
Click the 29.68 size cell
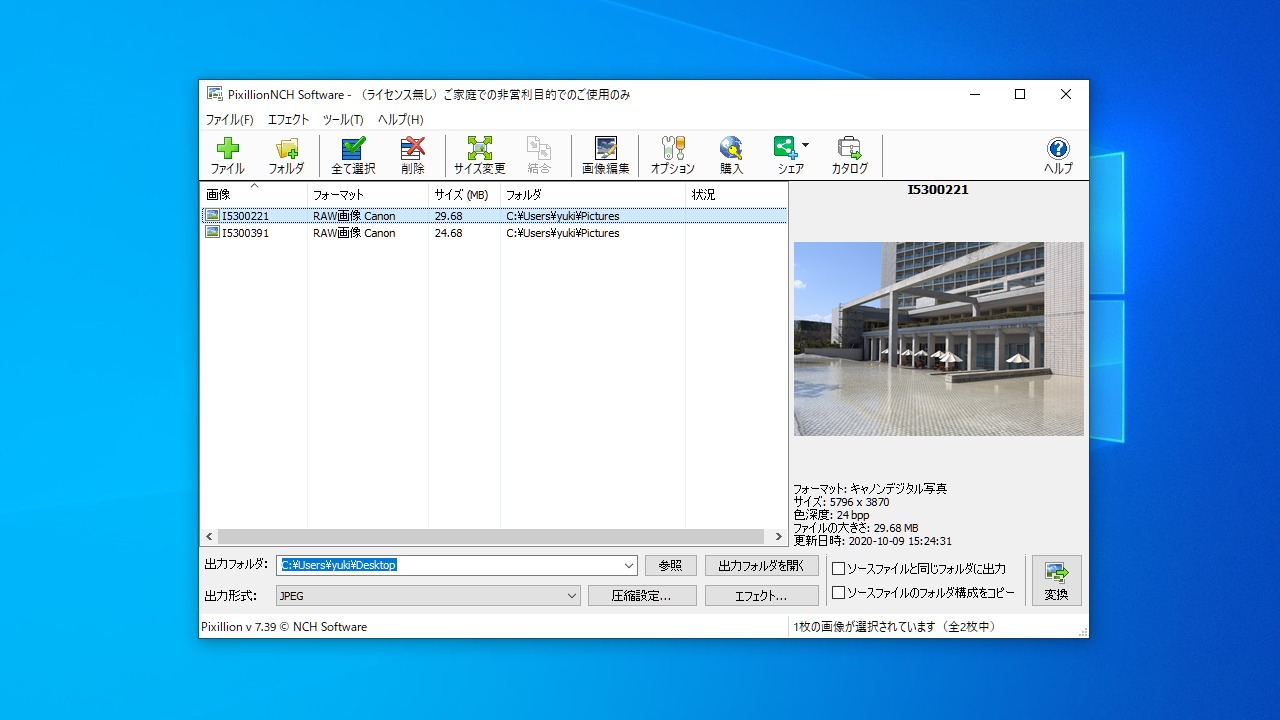point(448,216)
